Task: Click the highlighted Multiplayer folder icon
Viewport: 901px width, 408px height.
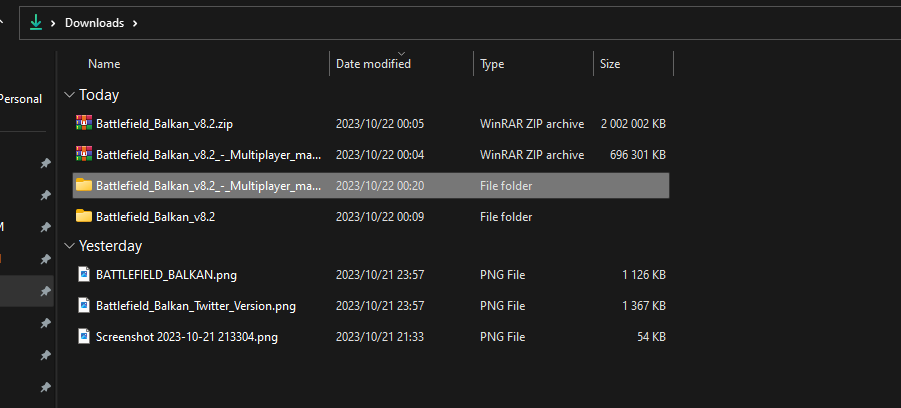Action: [84, 186]
